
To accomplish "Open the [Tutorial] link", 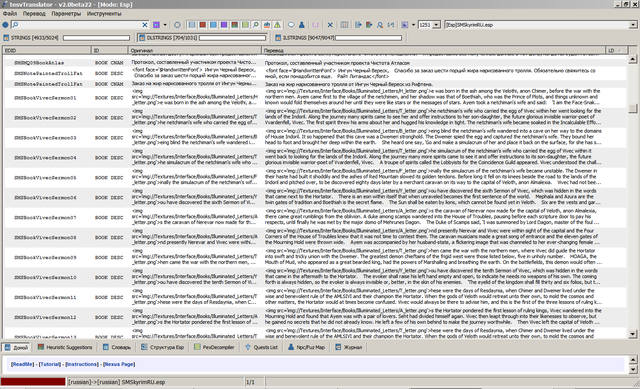I will tap(50, 364).
